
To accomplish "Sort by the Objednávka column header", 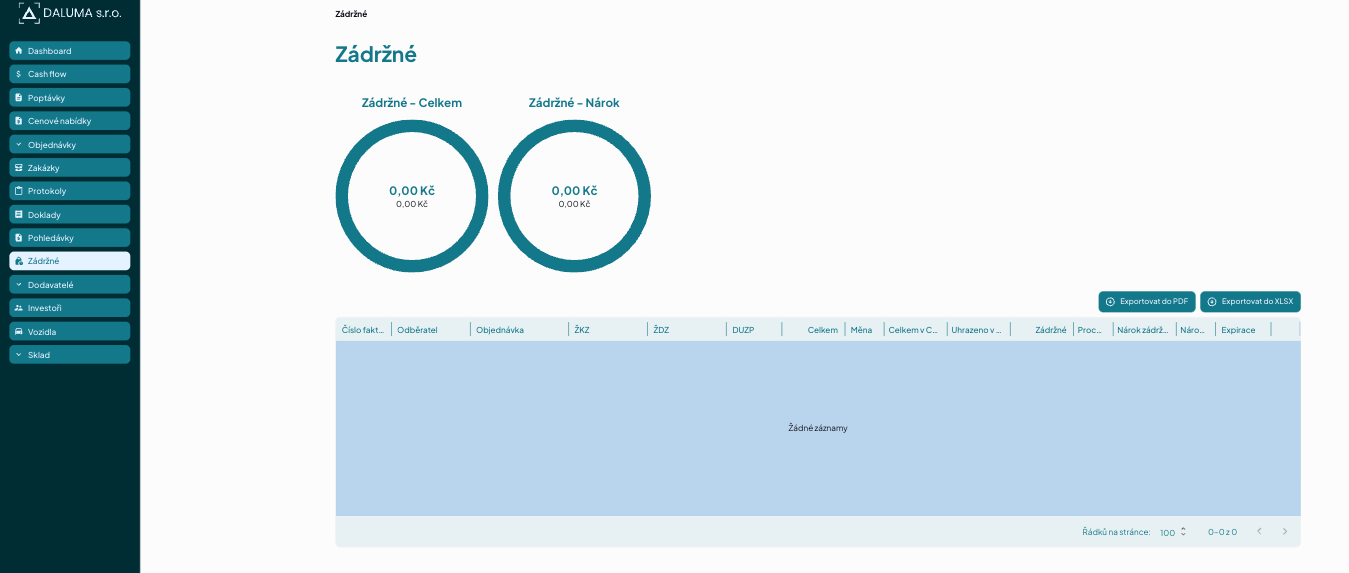I will [519, 330].
